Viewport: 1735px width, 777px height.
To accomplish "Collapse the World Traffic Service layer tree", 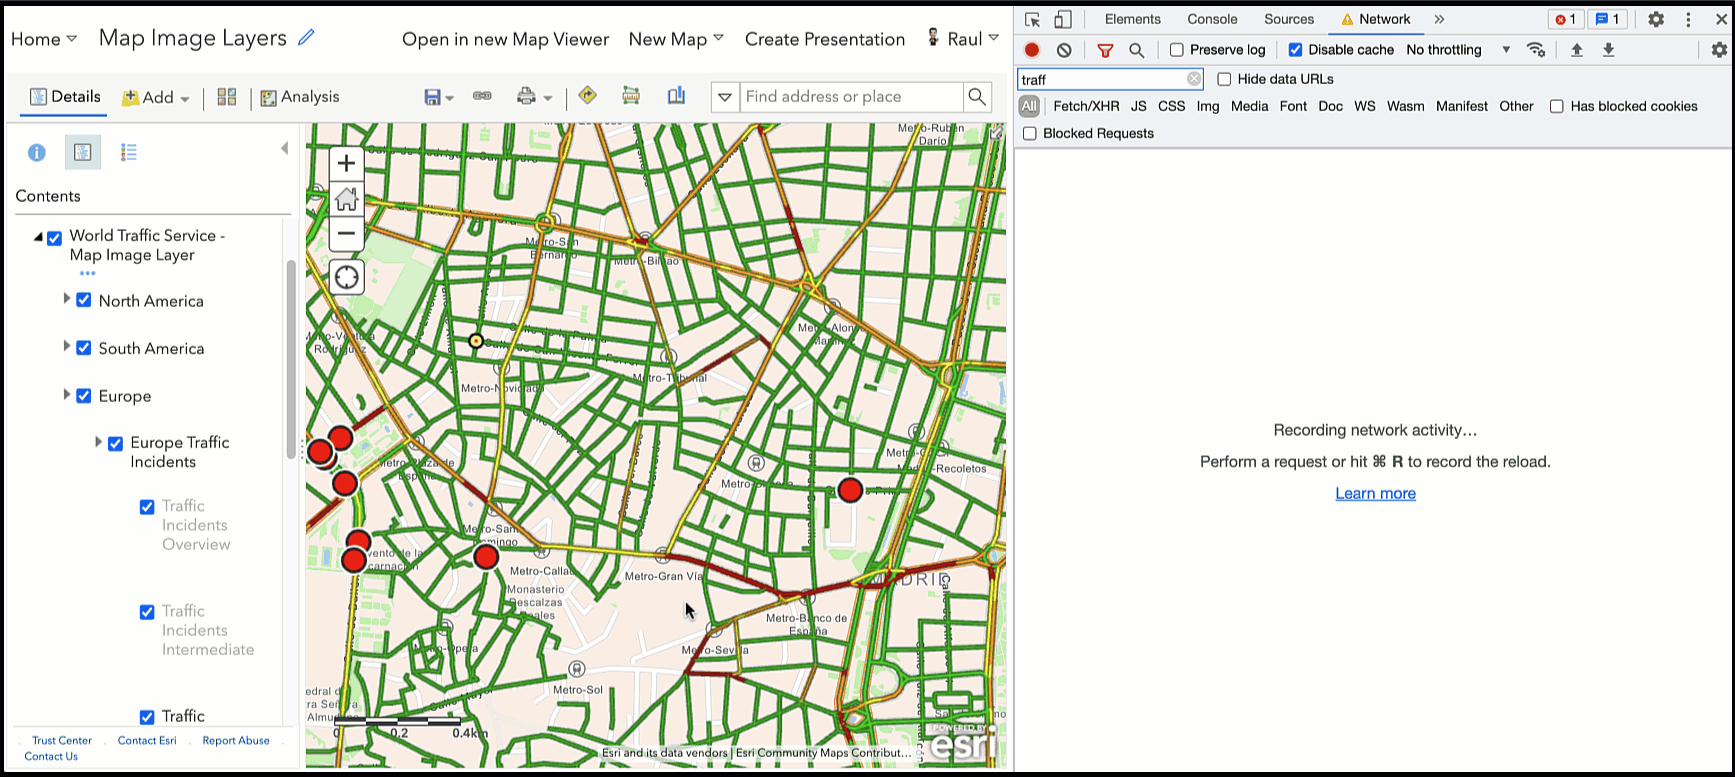I will [x=38, y=237].
